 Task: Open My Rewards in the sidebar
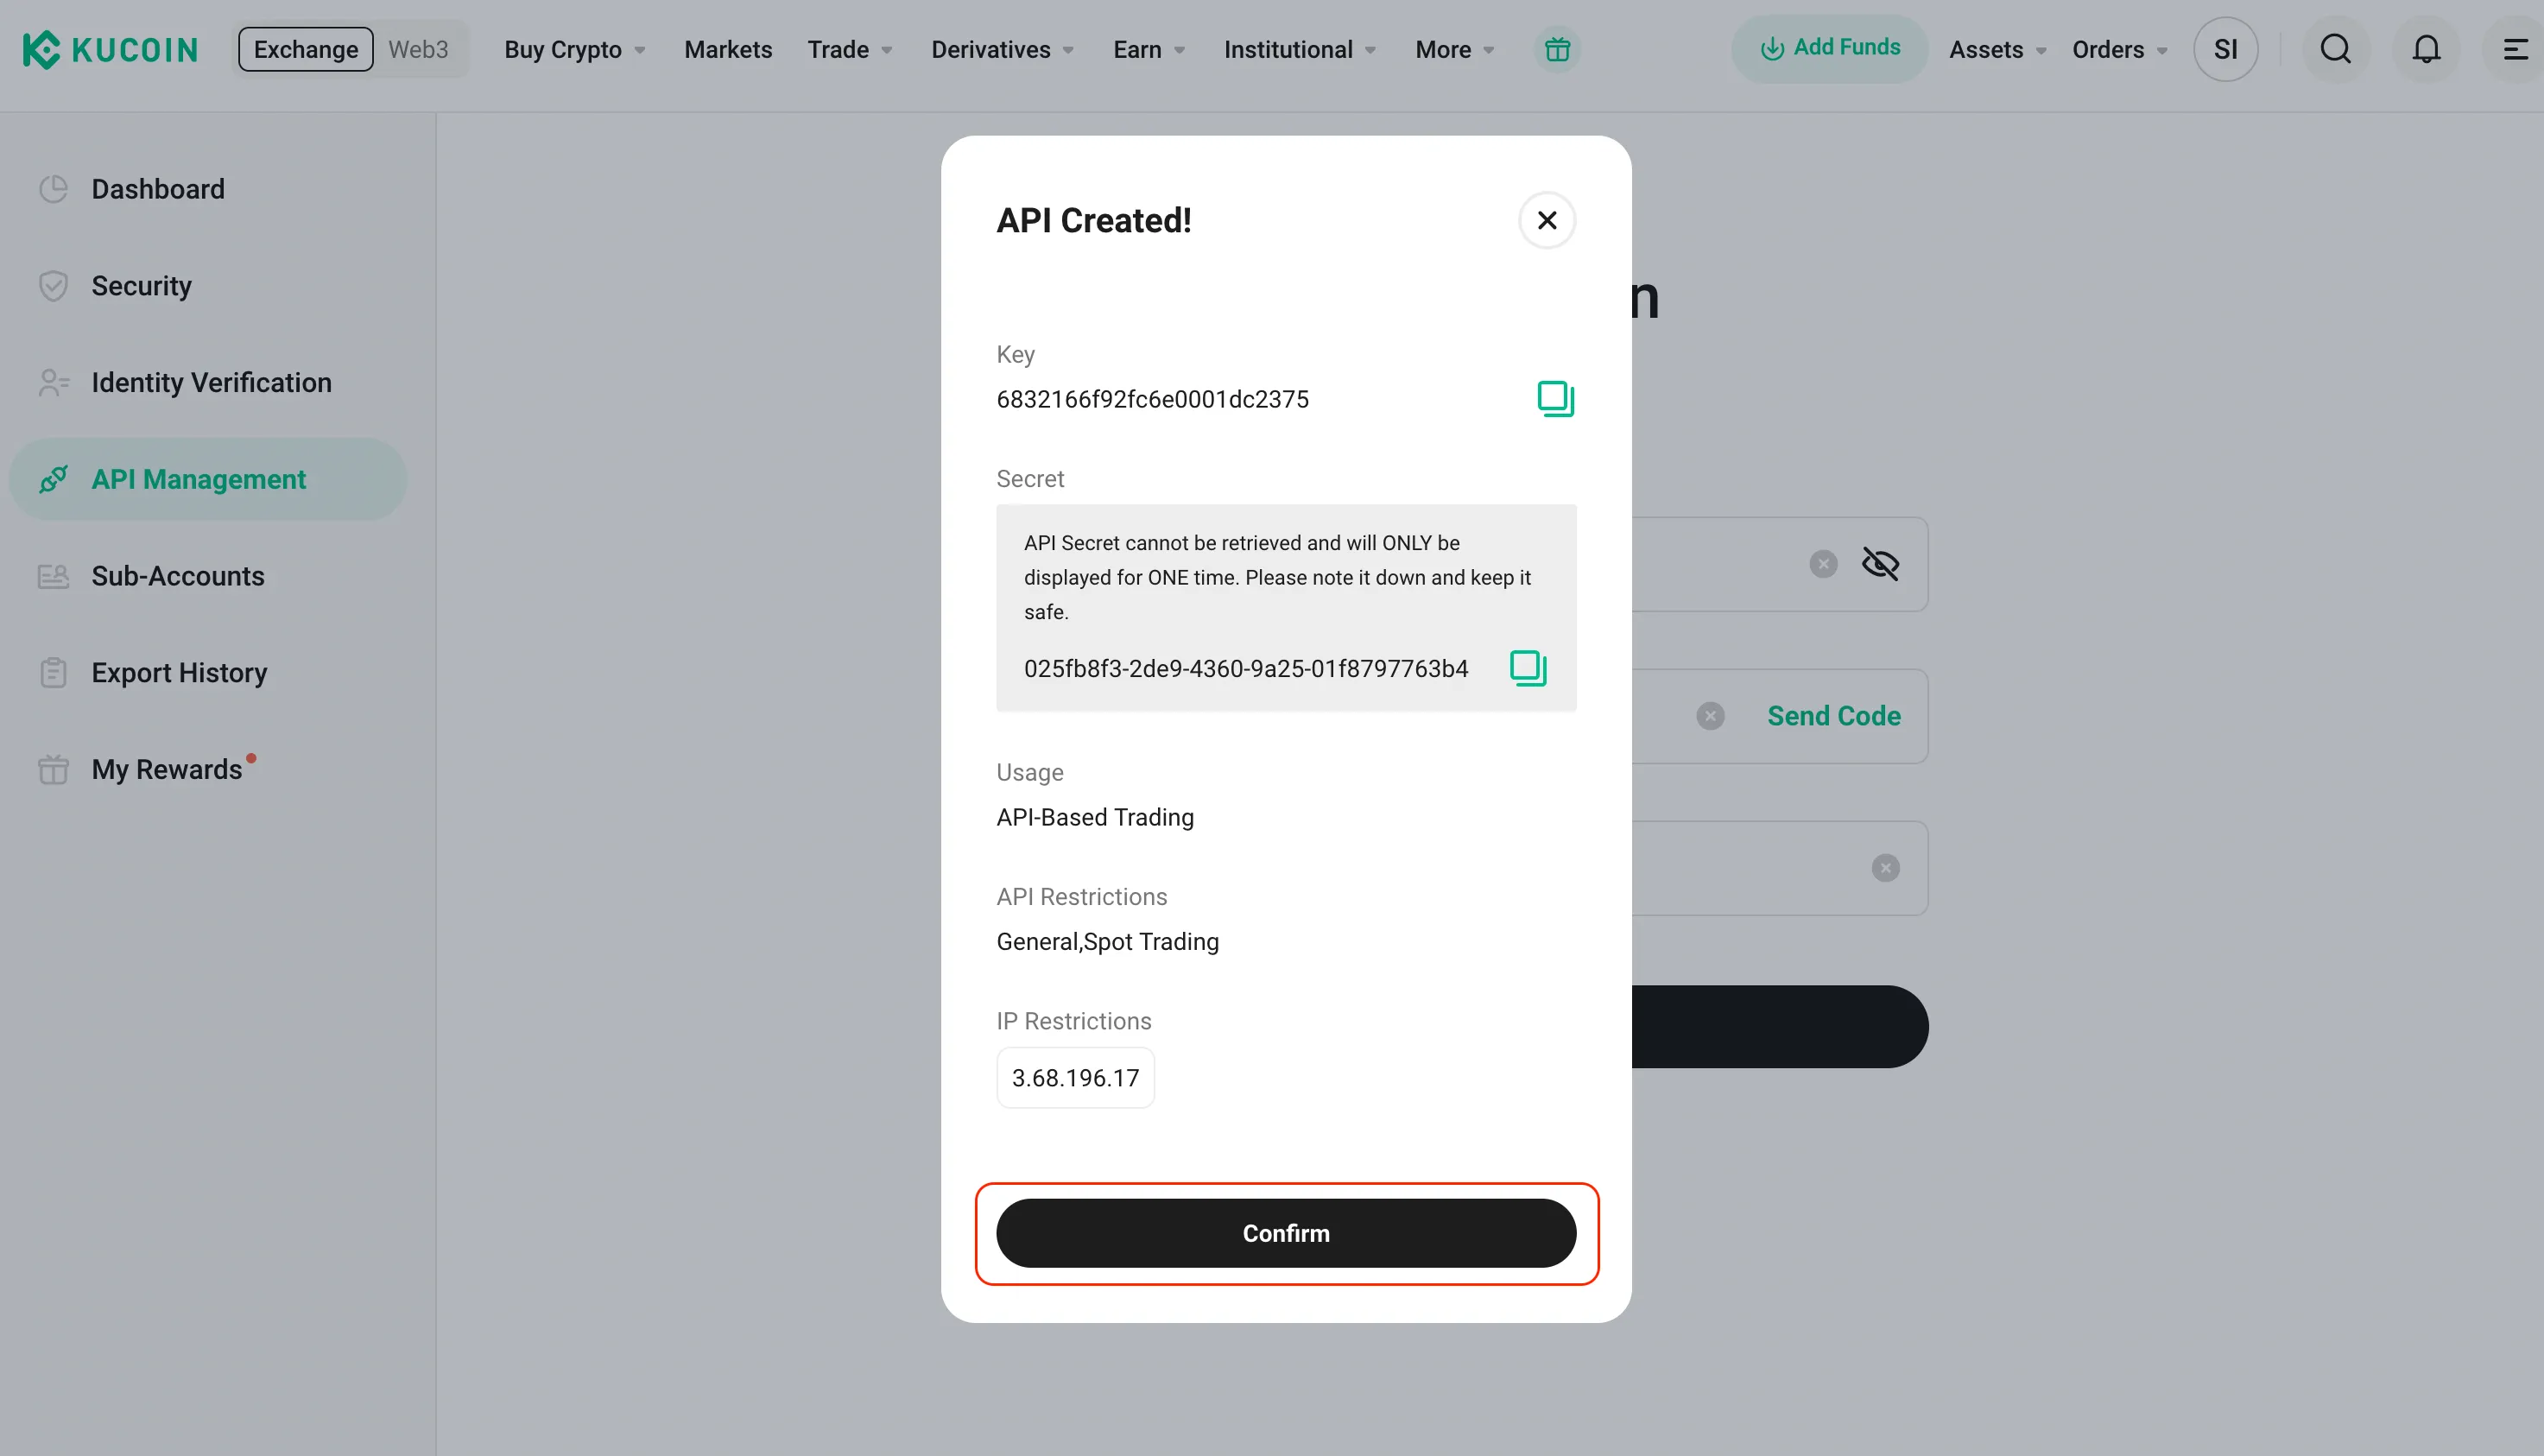208,770
